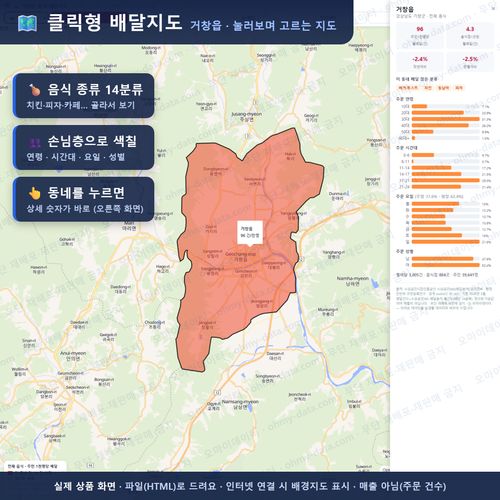Select the 피자 category tag
500x500 pixels.
tap(459, 88)
